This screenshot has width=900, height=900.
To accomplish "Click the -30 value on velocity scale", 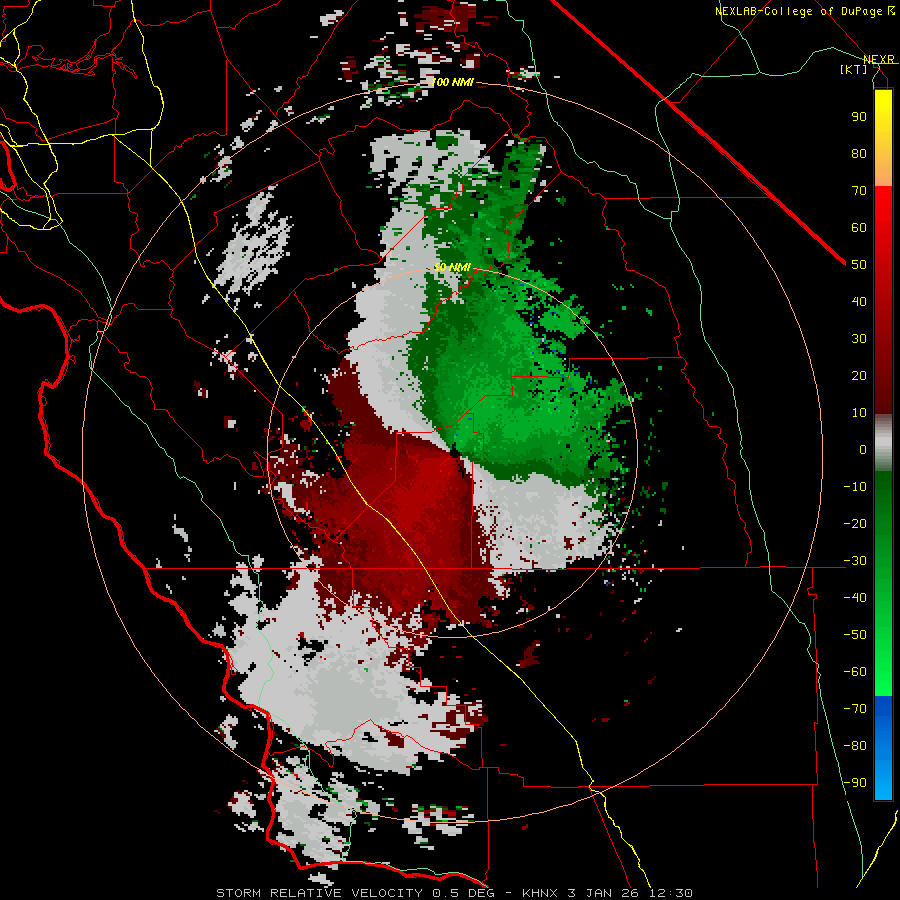I will (855, 561).
